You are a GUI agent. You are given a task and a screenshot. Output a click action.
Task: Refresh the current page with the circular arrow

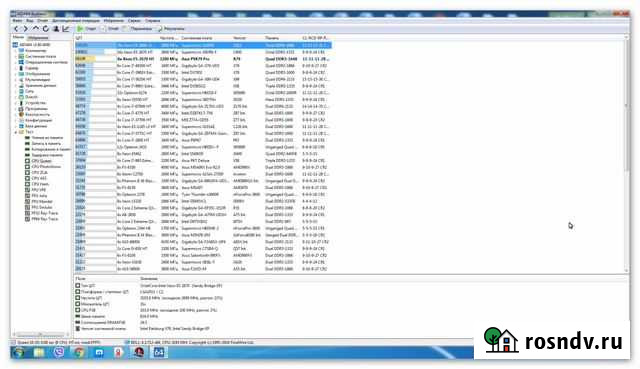[x=46, y=29]
